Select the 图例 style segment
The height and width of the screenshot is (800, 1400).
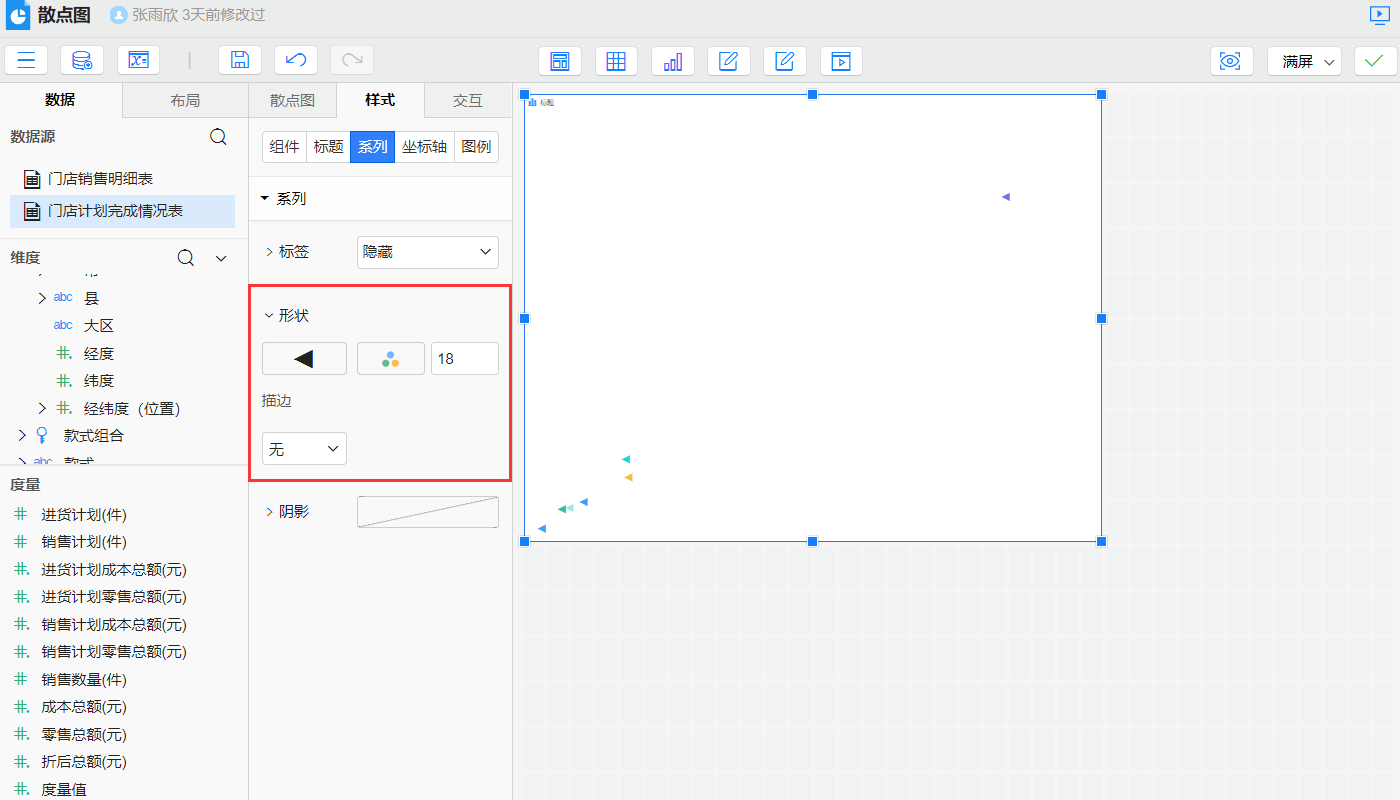pos(476,147)
